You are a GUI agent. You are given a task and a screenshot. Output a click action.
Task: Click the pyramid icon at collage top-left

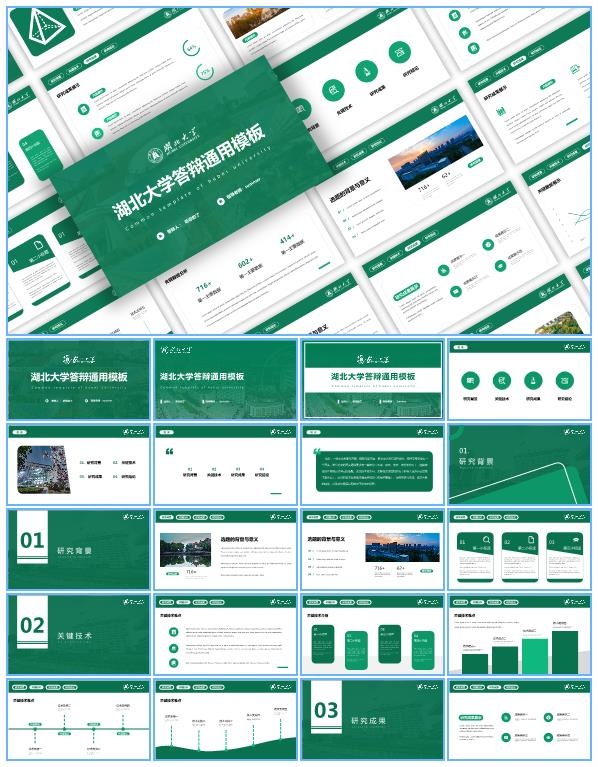(x=44, y=26)
